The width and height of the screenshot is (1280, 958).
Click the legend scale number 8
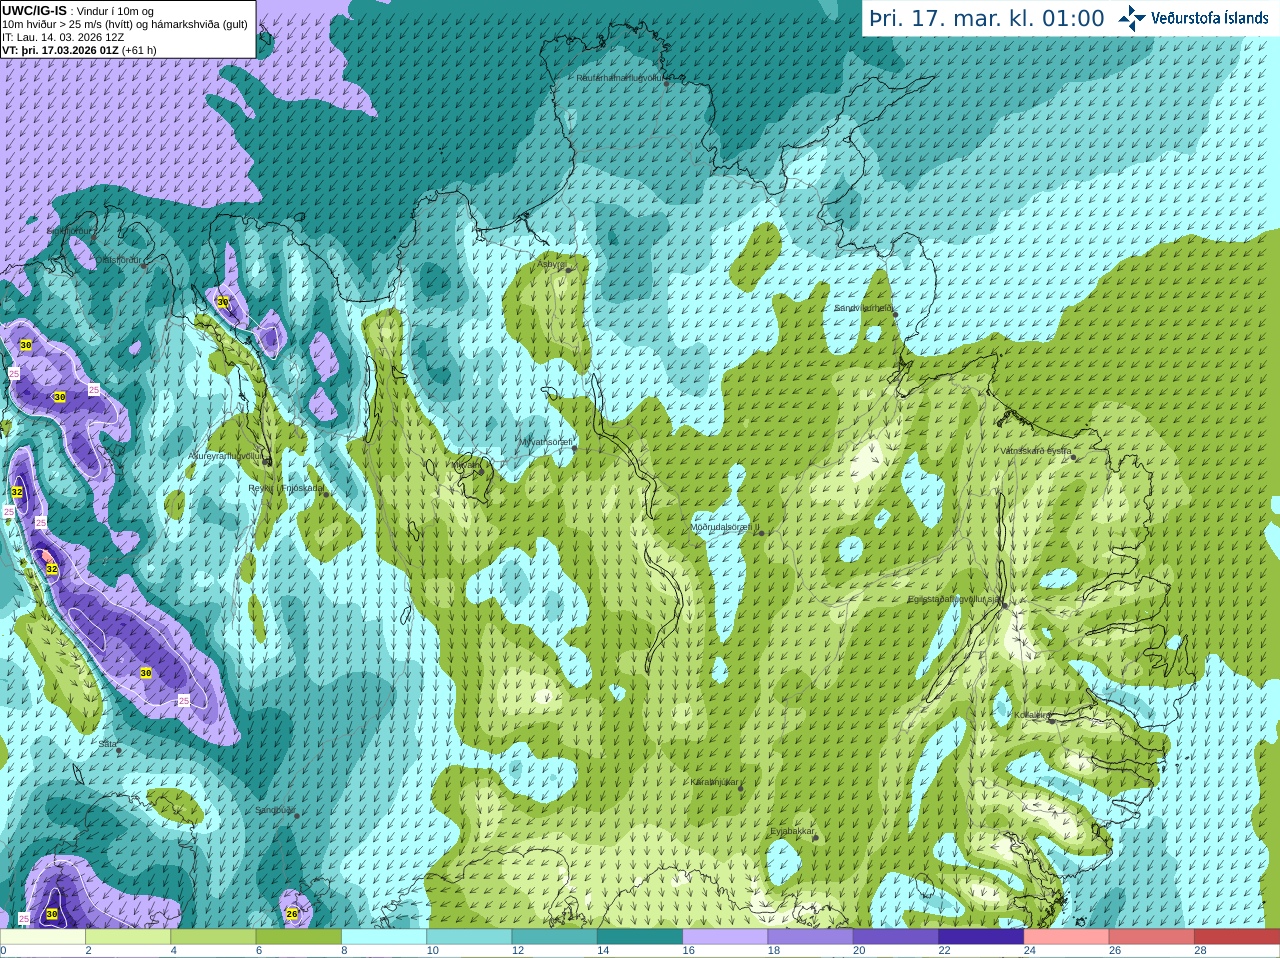pos(344,951)
